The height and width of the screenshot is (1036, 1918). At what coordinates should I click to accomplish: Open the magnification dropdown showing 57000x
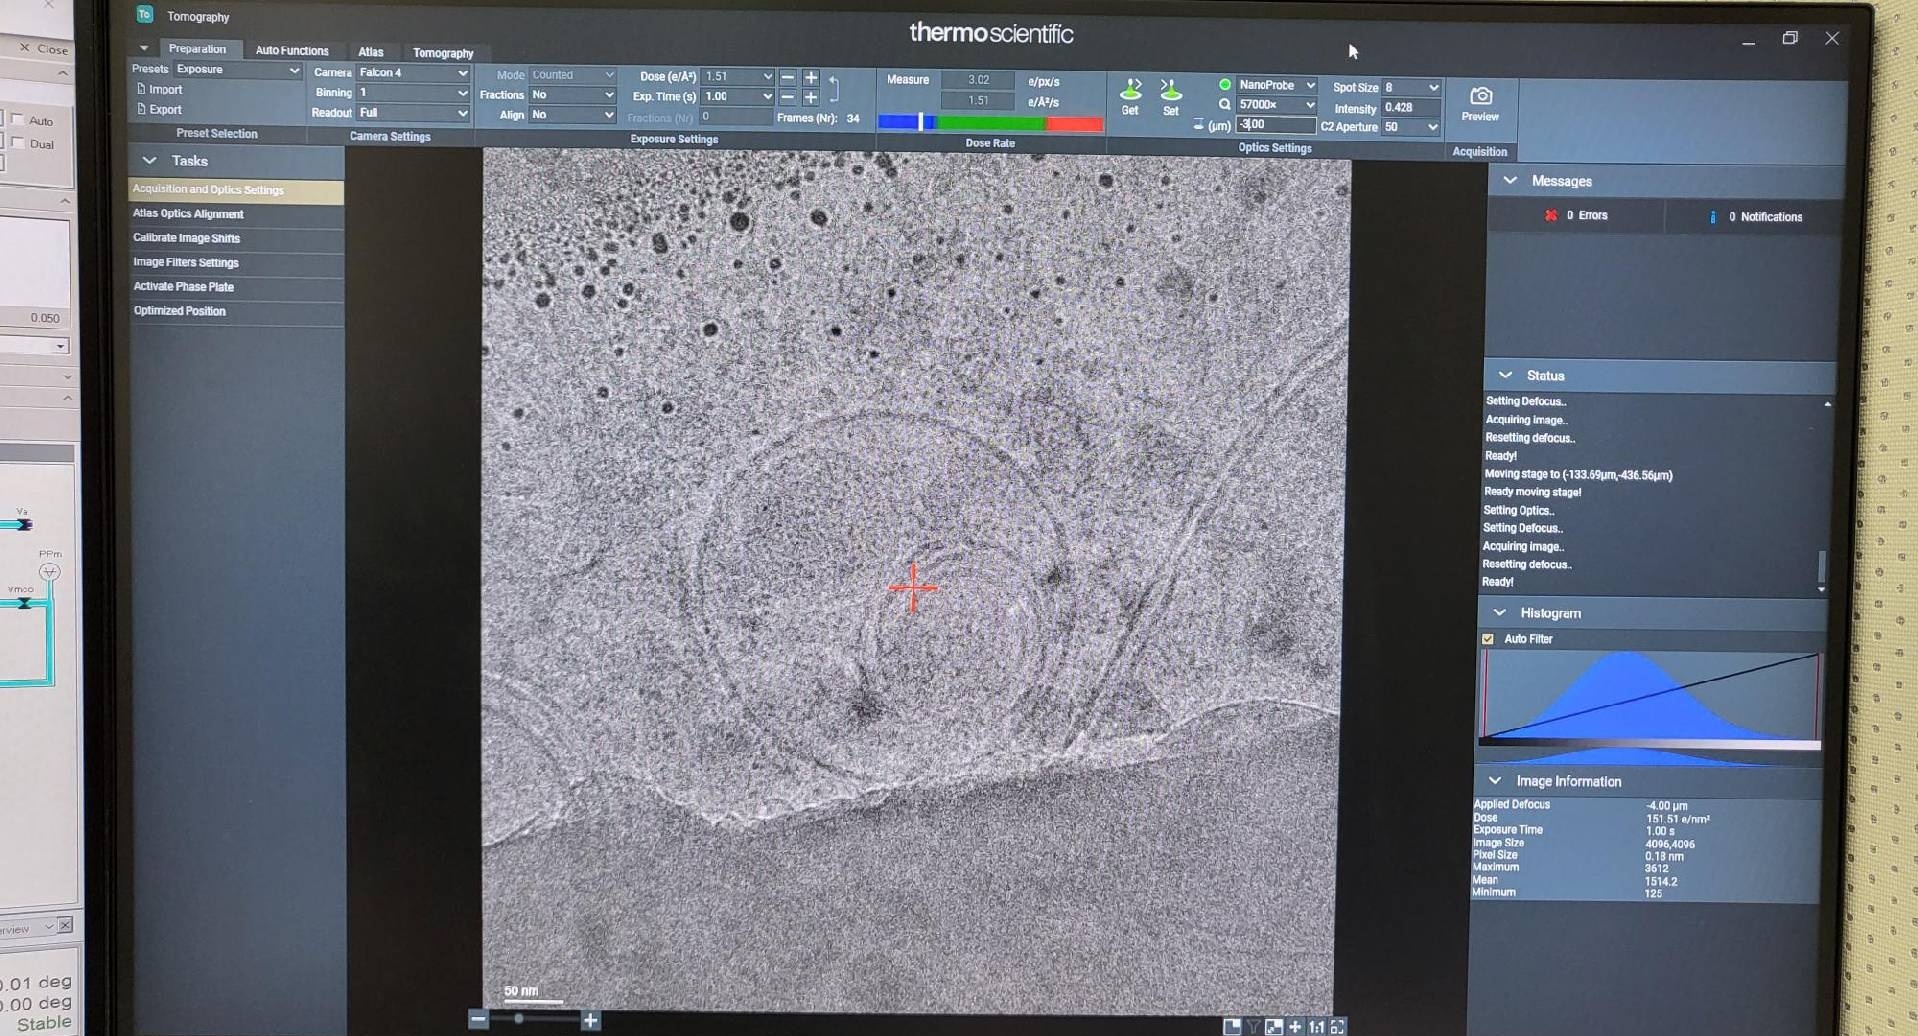(x=1276, y=104)
